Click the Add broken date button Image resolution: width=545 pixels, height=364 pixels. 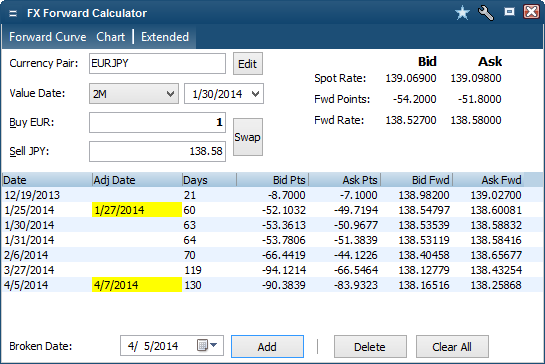(x=267, y=346)
